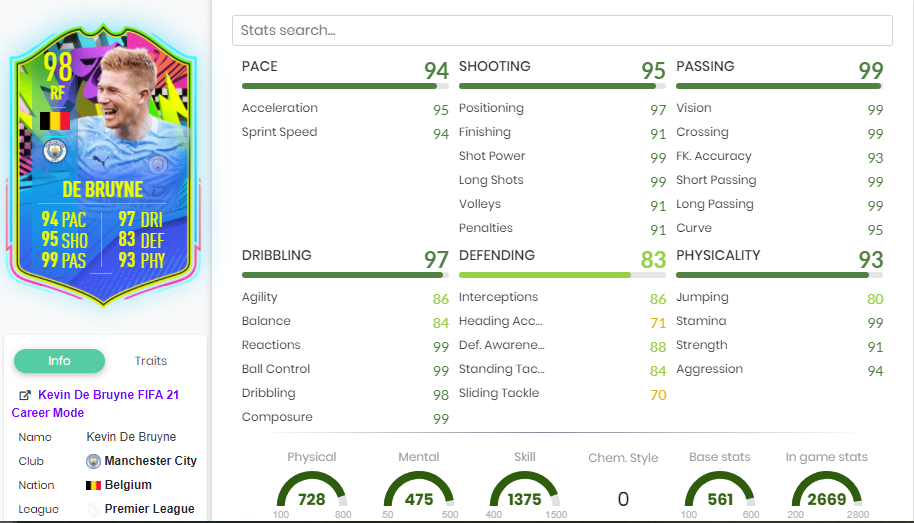Click the Belgium flag in the Nation row

click(94, 485)
